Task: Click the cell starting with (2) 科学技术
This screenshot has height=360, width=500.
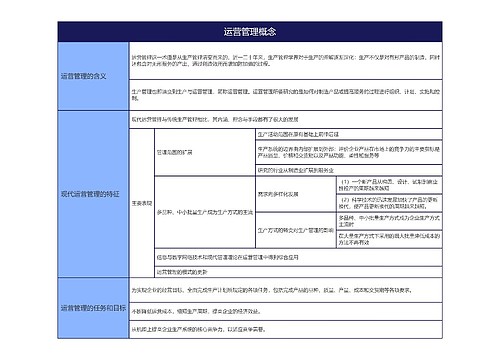Action: tap(389, 203)
